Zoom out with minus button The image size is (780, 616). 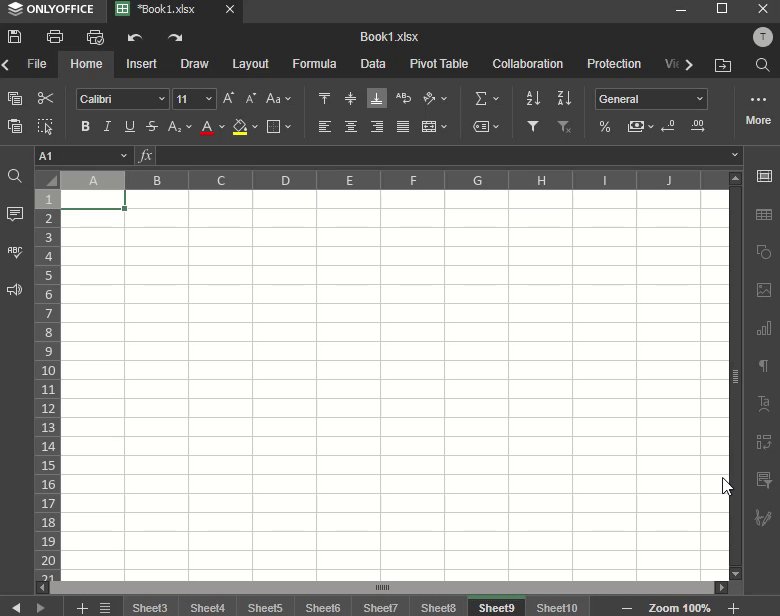(x=627, y=608)
